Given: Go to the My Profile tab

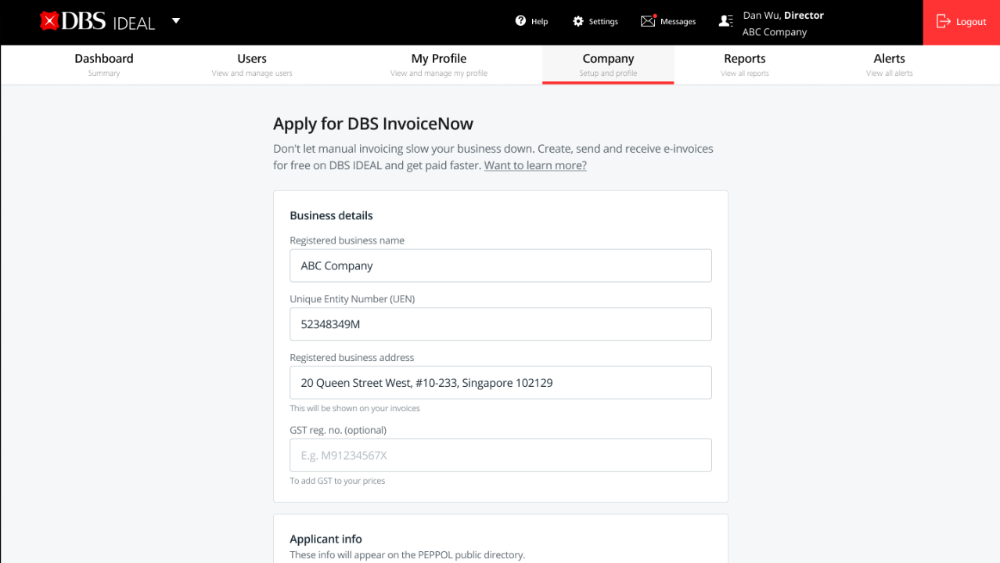Looking at the screenshot, I should (439, 64).
